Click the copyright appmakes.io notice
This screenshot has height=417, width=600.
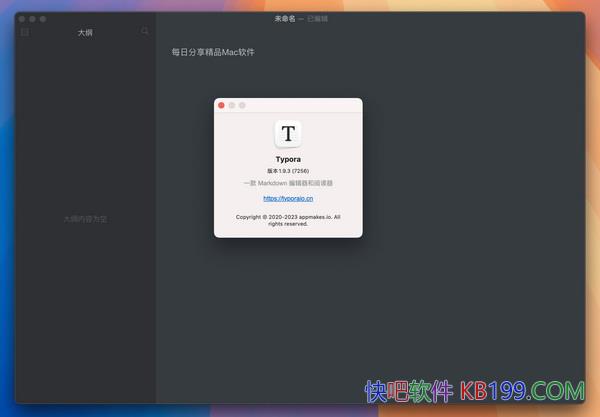click(288, 220)
